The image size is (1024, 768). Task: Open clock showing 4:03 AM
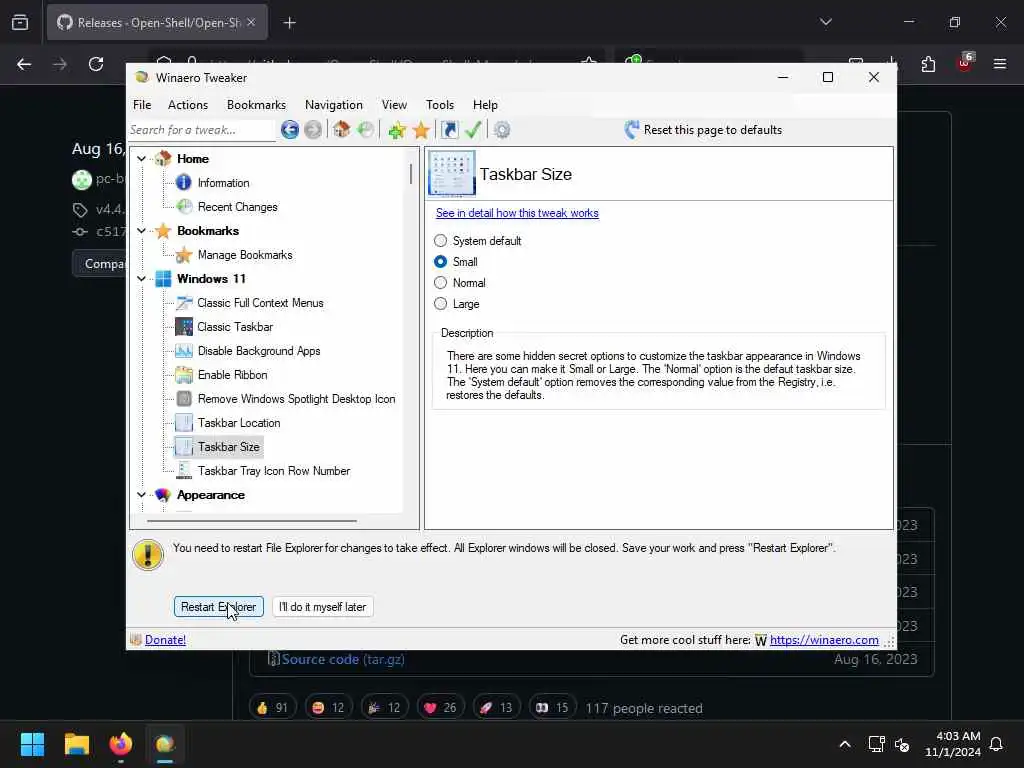[952, 744]
